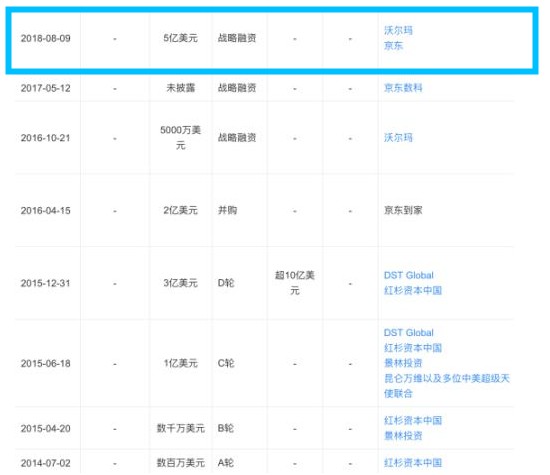Click the 并购 round cell
This screenshot has width=550, height=475.
click(x=227, y=210)
